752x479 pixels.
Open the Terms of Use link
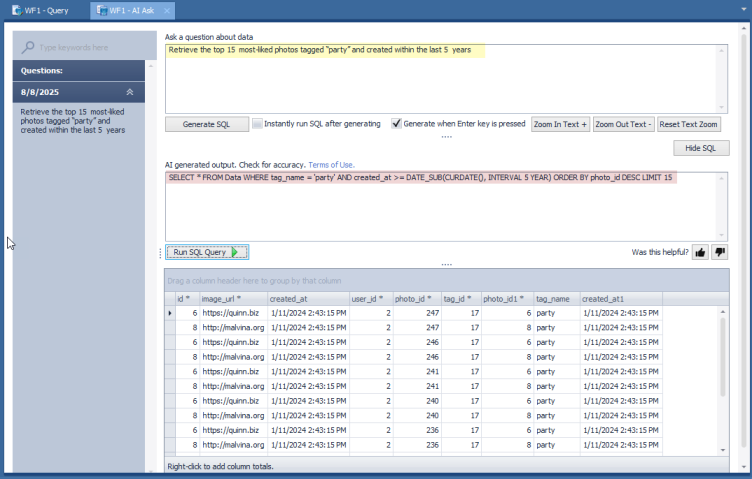point(331,164)
